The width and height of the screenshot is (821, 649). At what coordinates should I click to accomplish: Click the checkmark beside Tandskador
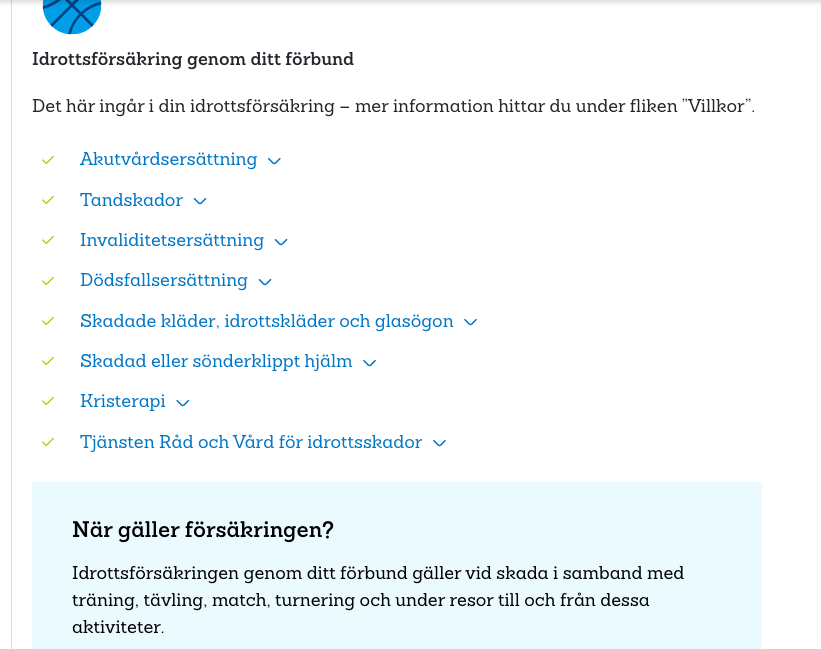click(47, 200)
